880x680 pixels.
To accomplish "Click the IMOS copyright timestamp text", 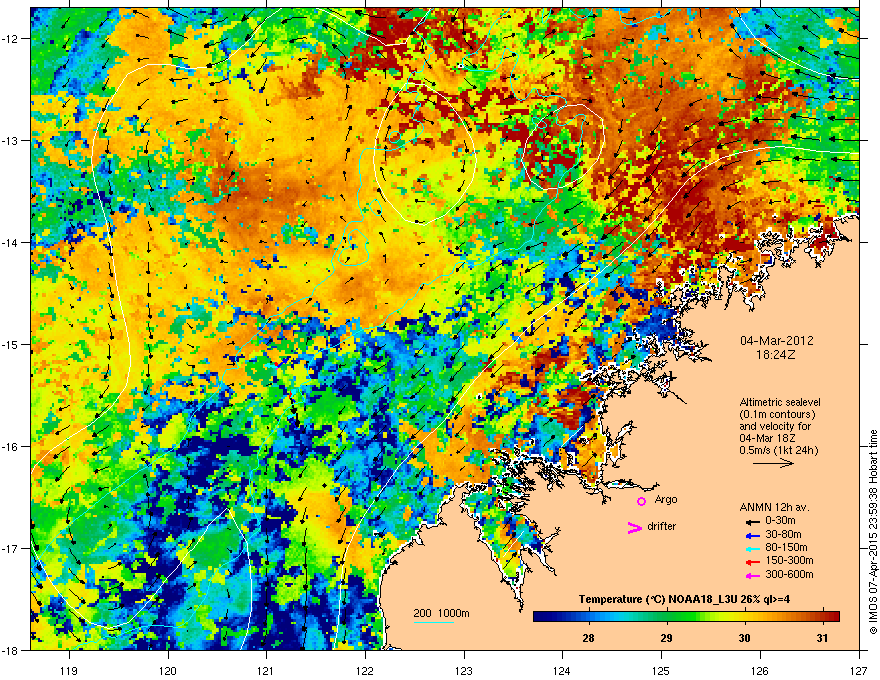I will 873,532.
